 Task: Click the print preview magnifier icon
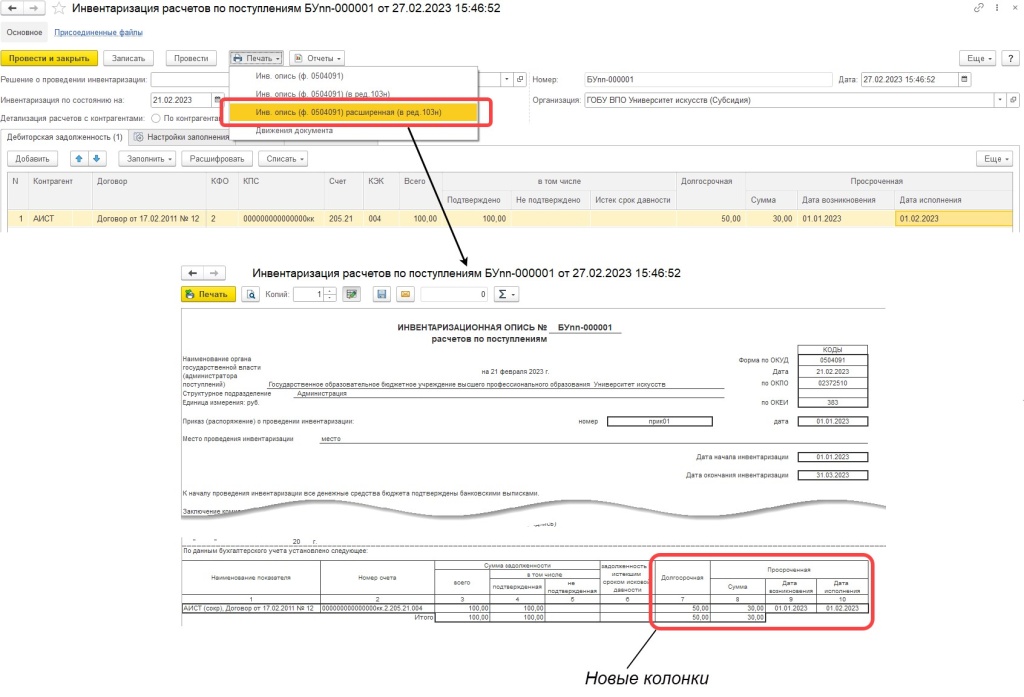click(x=251, y=294)
